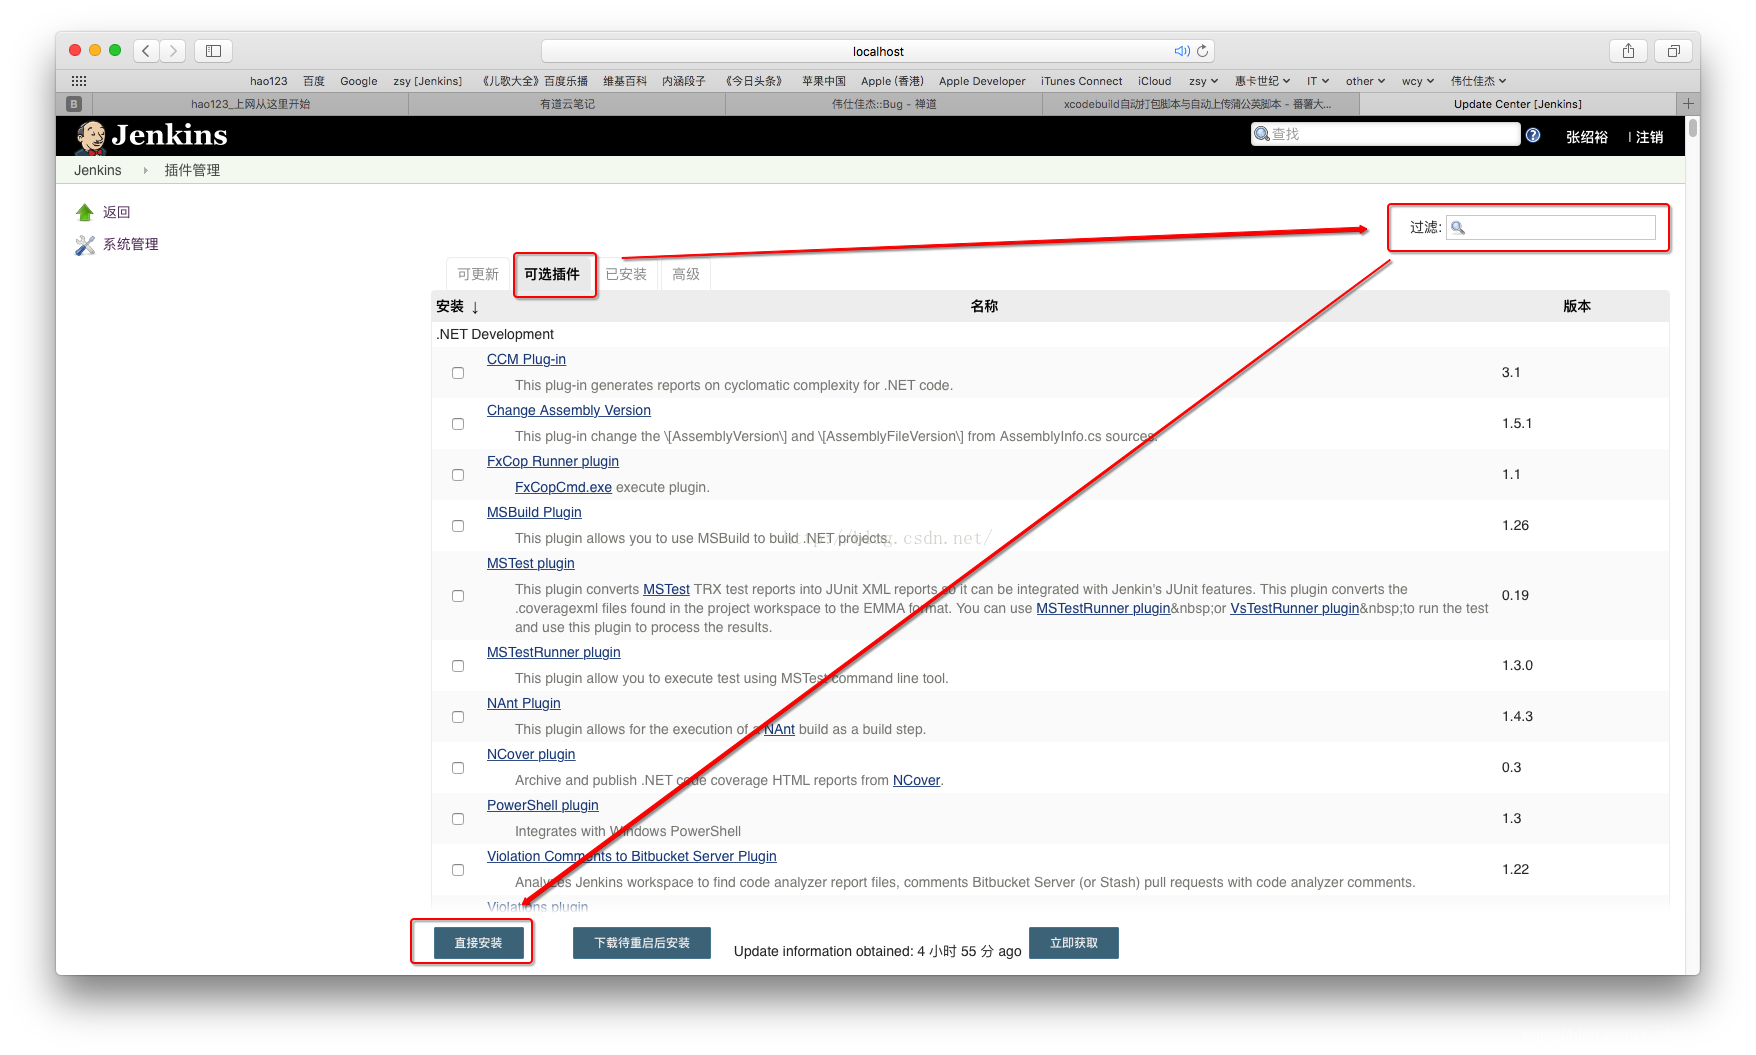Sort by the 安装 column arrow
Image resolution: width=1756 pixels, height=1055 pixels.
tap(475, 308)
